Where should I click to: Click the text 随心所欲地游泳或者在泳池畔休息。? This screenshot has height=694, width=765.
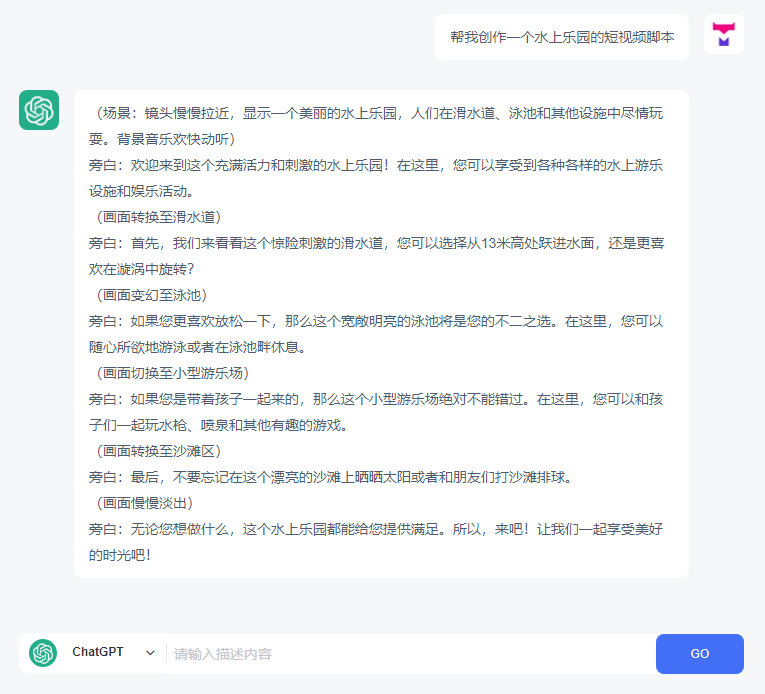tap(198, 347)
